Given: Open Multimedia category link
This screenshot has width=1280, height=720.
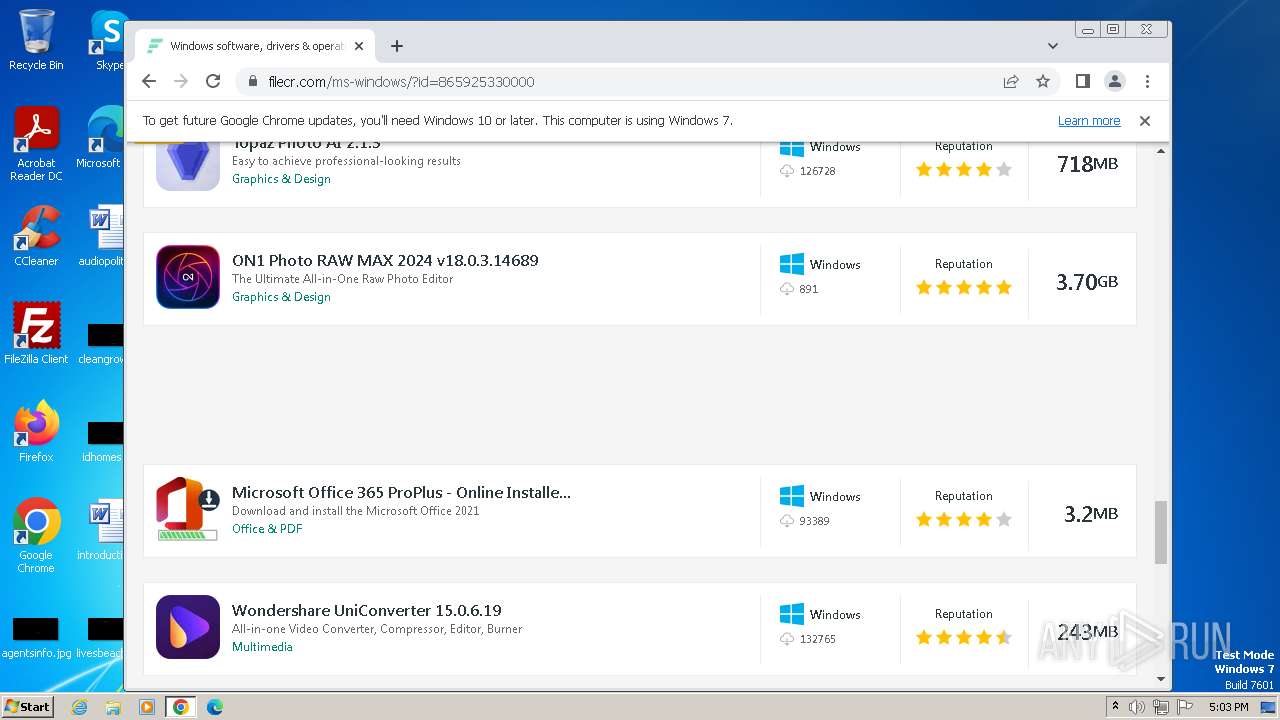Looking at the screenshot, I should tap(262, 647).
